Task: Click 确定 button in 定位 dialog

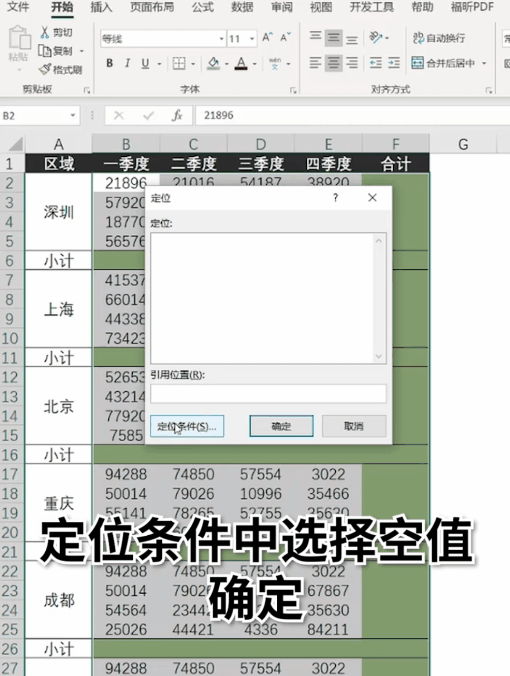Action: click(282, 426)
